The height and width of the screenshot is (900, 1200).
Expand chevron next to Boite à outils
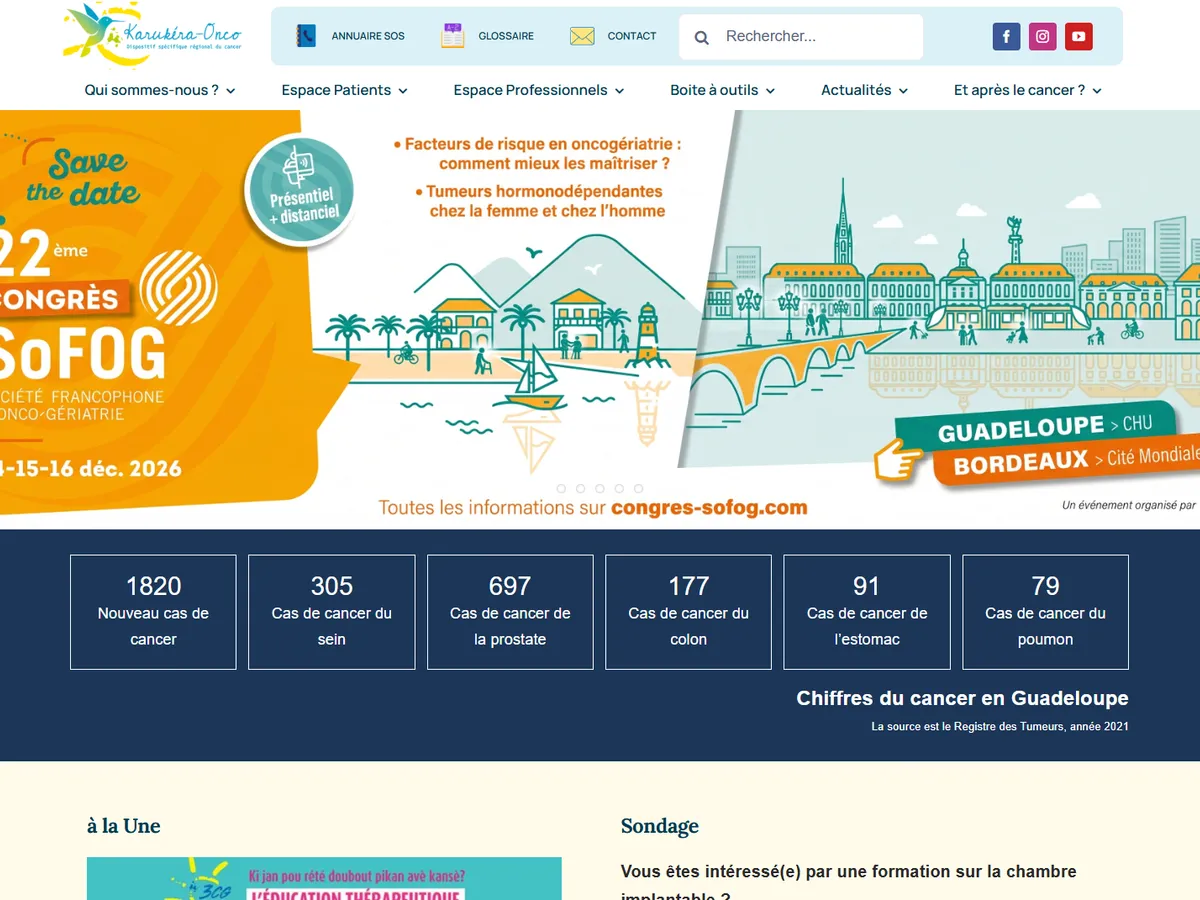770,91
